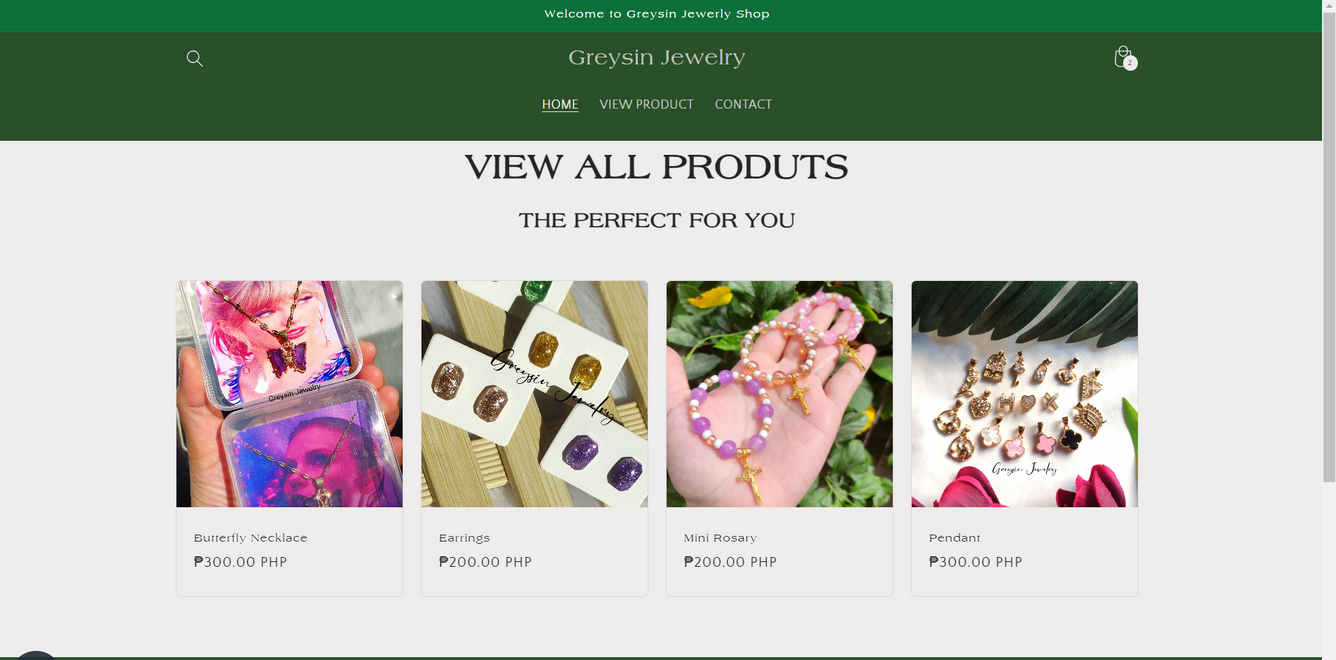Click the Butterfly Necklace title link

[x=251, y=538]
